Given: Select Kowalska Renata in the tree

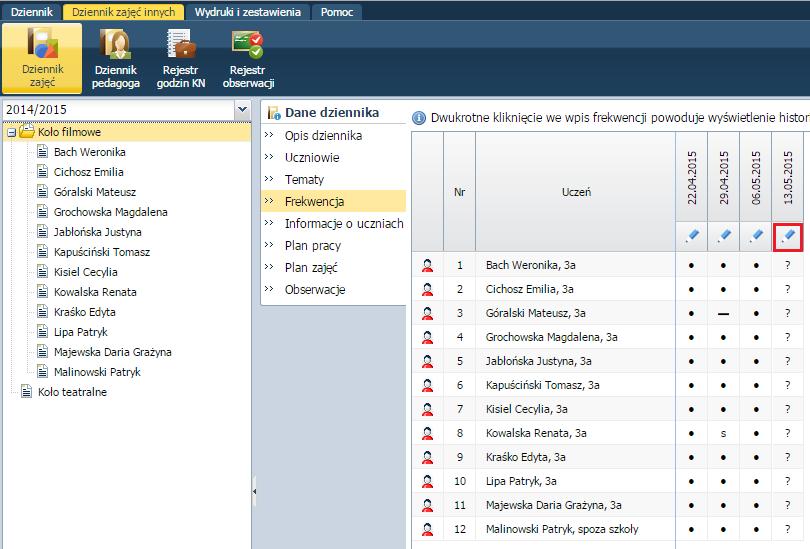Looking at the screenshot, I should pyautogui.click(x=95, y=292).
